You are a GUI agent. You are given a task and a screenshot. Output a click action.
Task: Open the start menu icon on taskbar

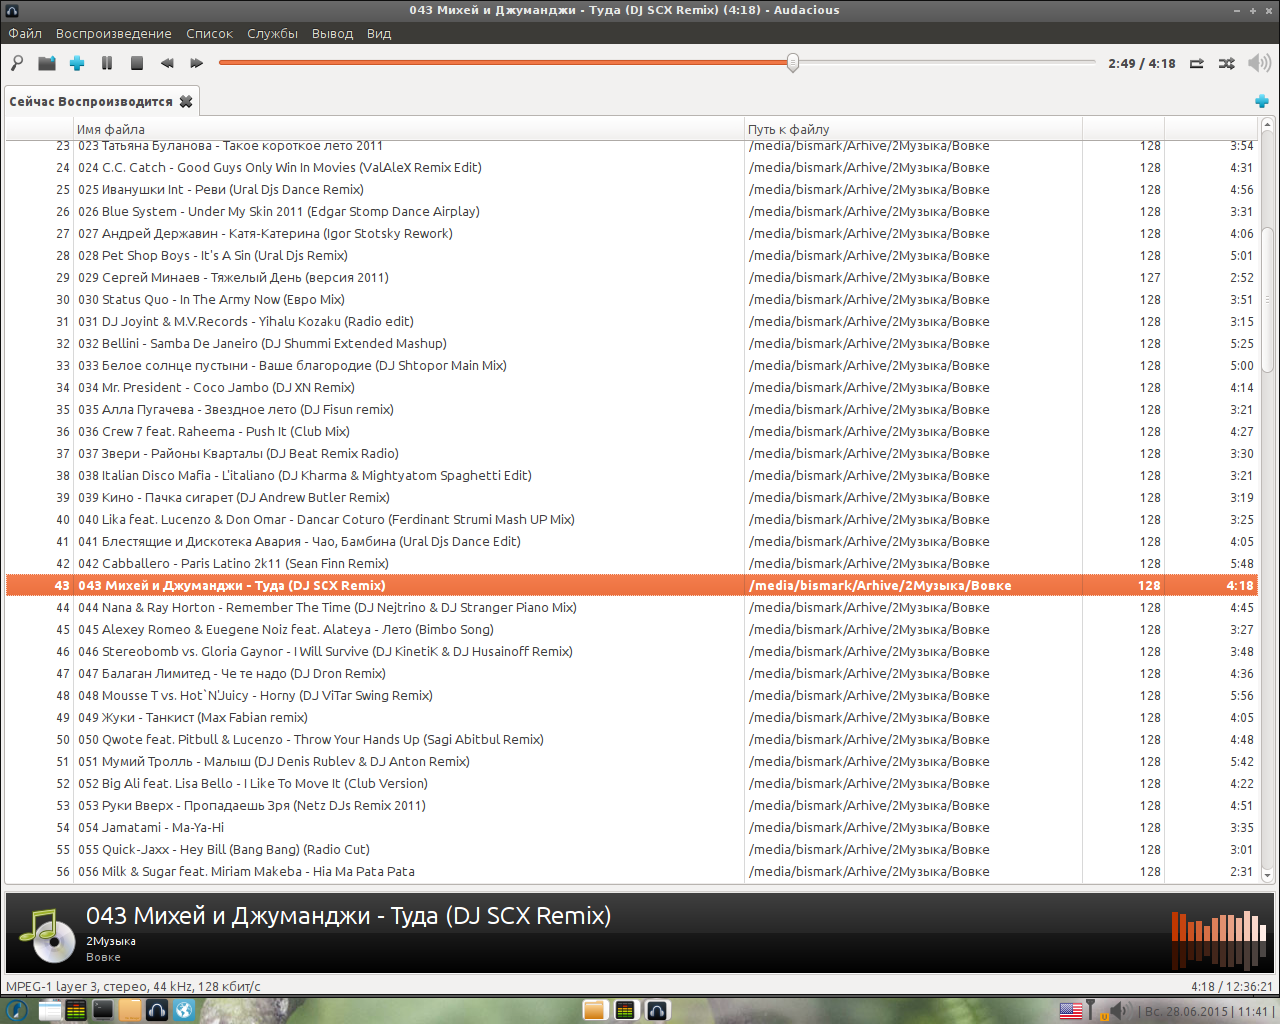coord(16,1010)
